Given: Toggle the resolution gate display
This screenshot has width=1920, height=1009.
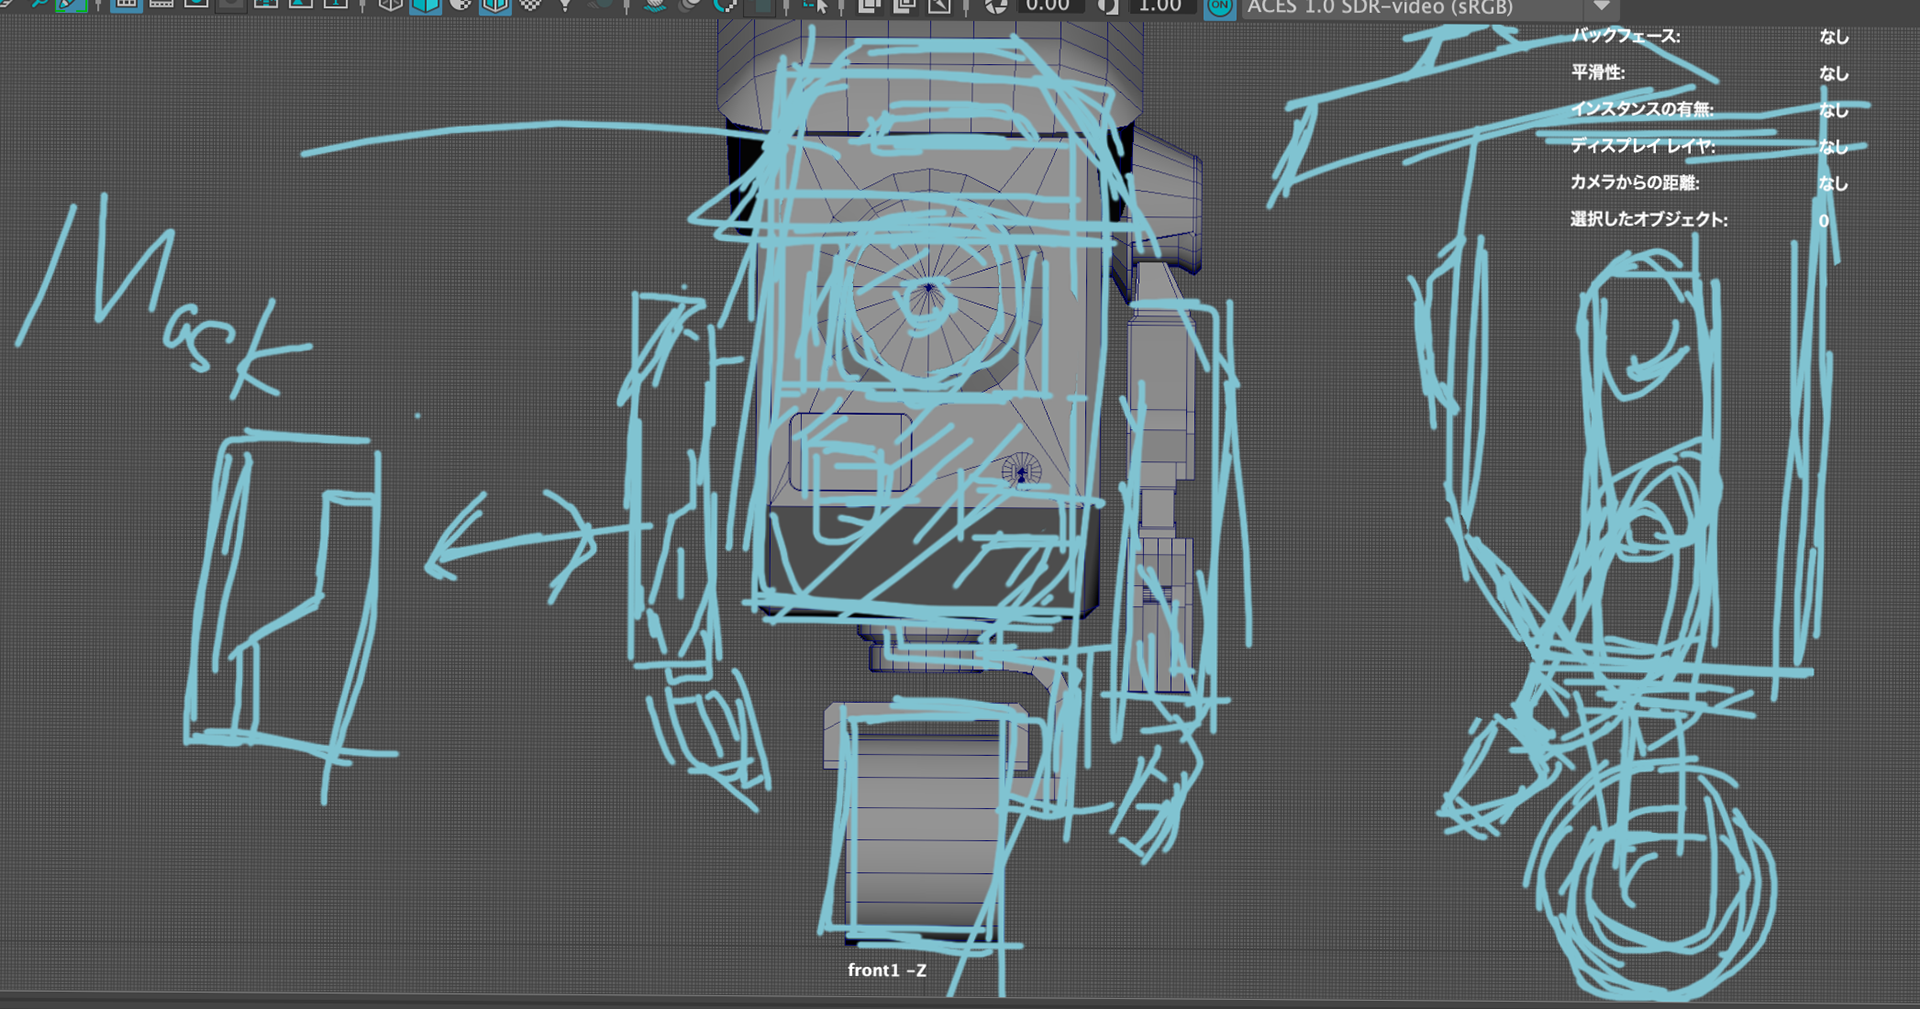Looking at the screenshot, I should pyautogui.click(x=196, y=5).
